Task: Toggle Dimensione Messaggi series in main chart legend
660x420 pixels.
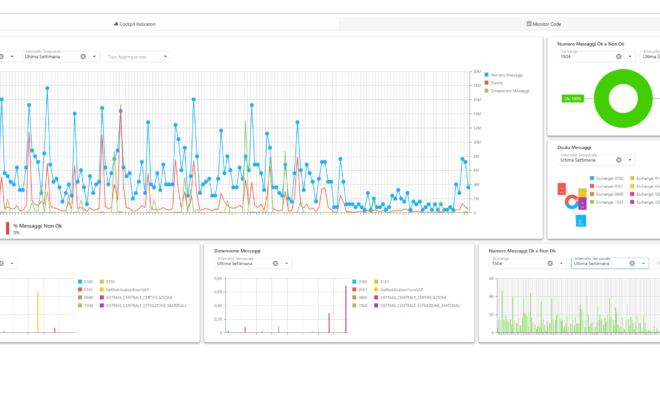Action: 507,91
